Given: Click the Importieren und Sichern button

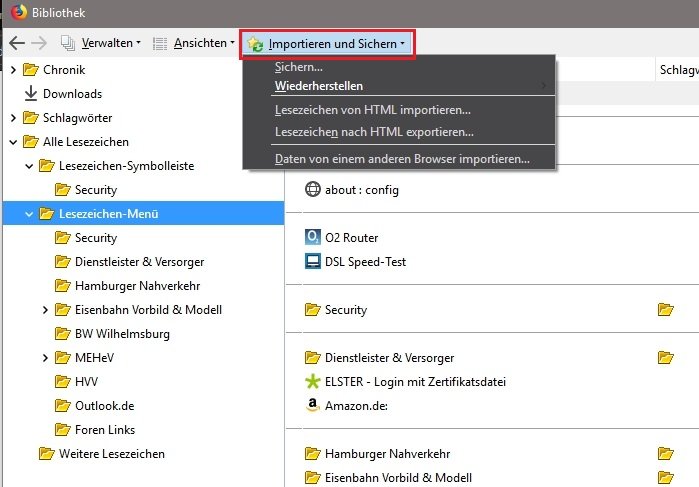Looking at the screenshot, I should point(326,44).
